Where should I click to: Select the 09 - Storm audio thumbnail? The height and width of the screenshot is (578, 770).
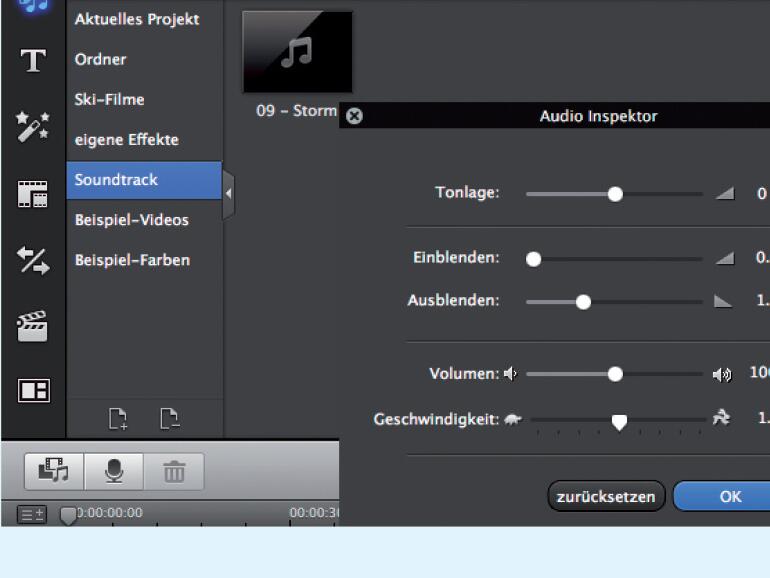[297, 52]
